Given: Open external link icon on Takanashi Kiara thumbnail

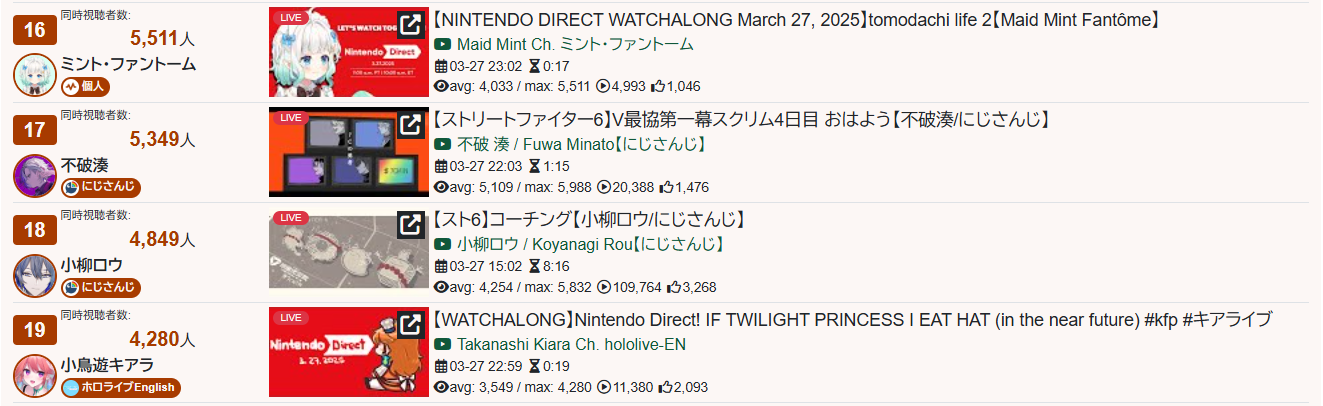Looking at the screenshot, I should (411, 325).
